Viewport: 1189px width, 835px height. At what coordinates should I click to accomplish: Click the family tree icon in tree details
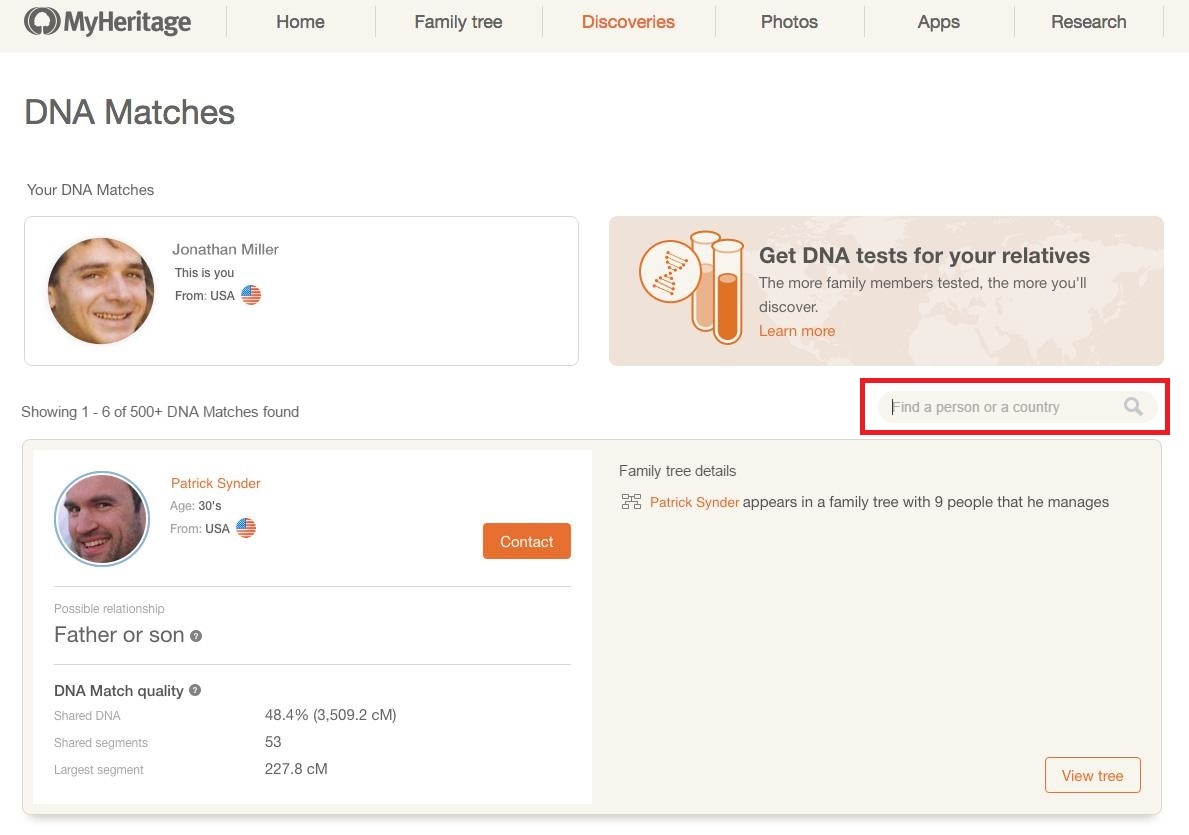(x=631, y=502)
